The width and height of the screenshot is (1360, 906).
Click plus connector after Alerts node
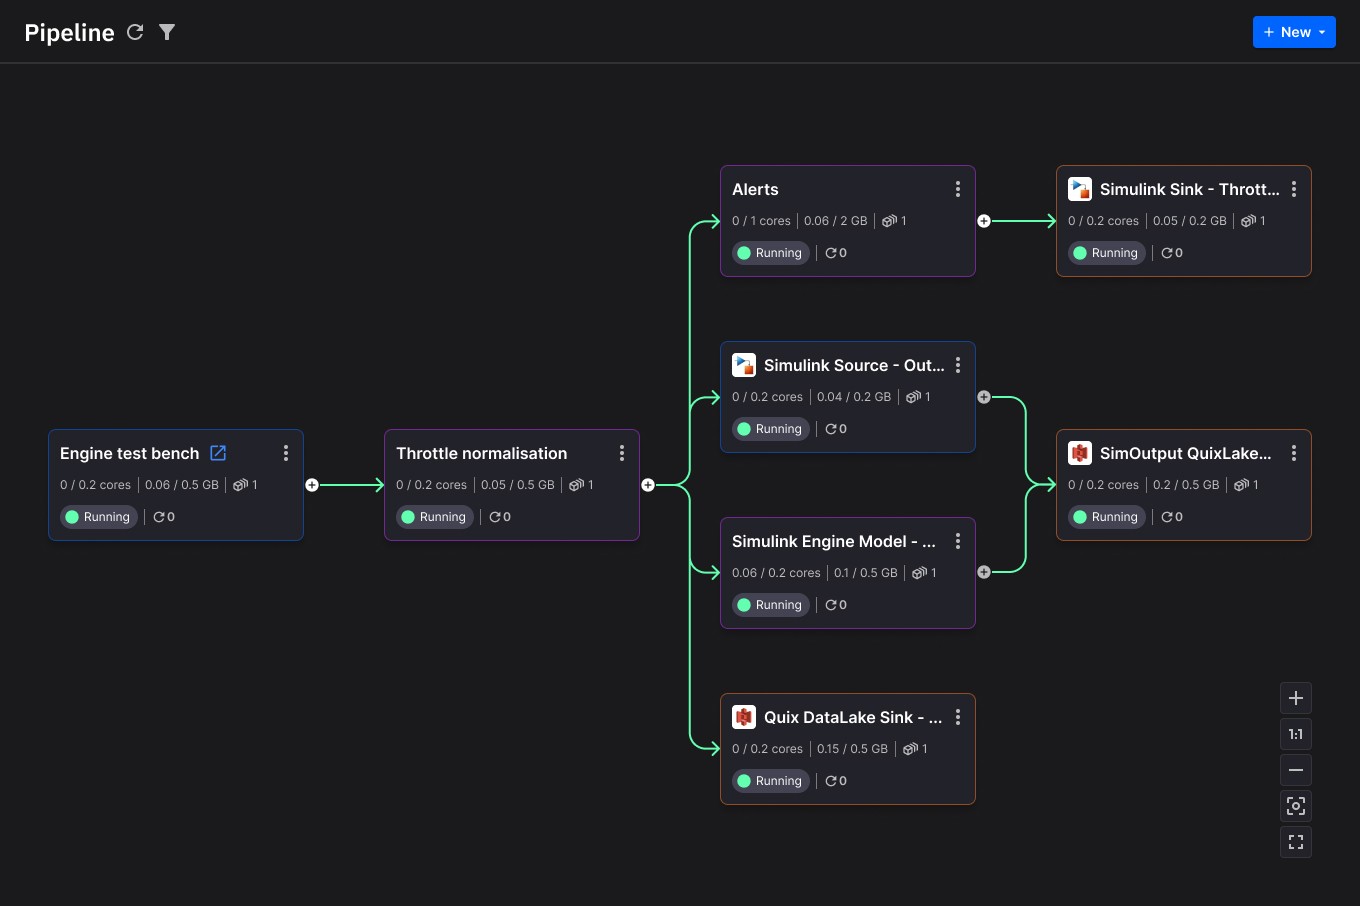point(984,221)
